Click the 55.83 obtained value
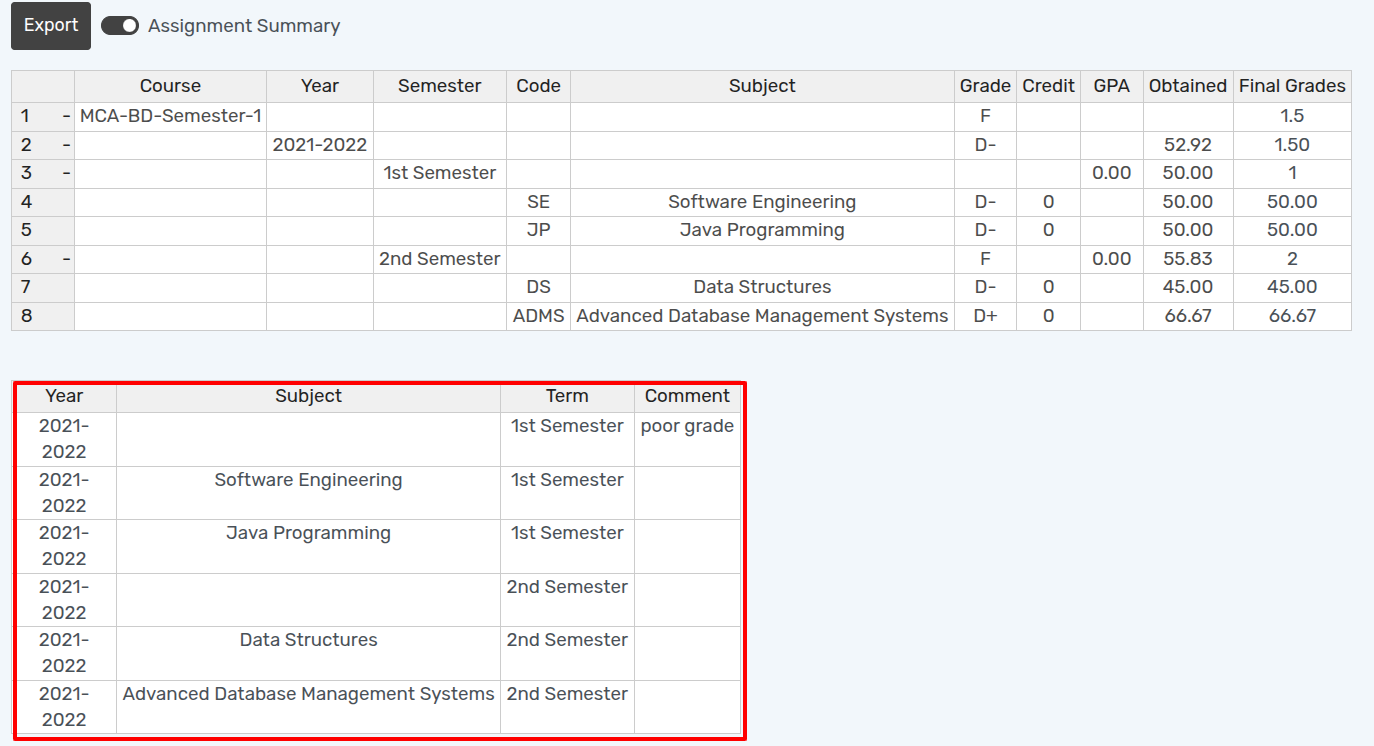Viewport: 1374px width, 746px height. 1188,259
